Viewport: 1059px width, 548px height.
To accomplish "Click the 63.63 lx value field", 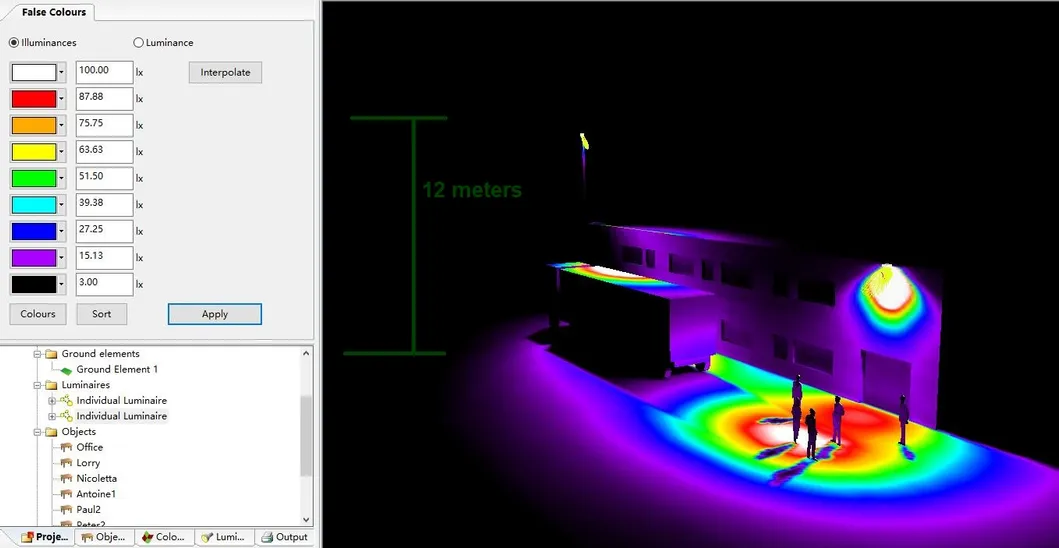I will 104,152.
